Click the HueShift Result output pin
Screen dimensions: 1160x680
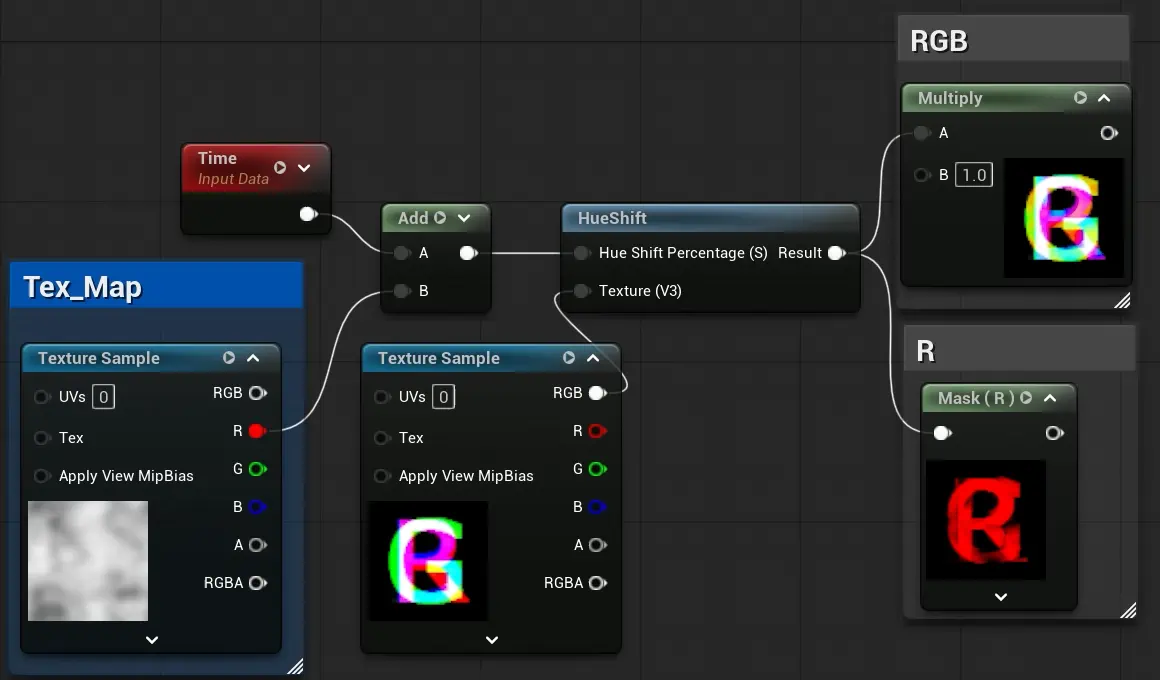coord(836,253)
